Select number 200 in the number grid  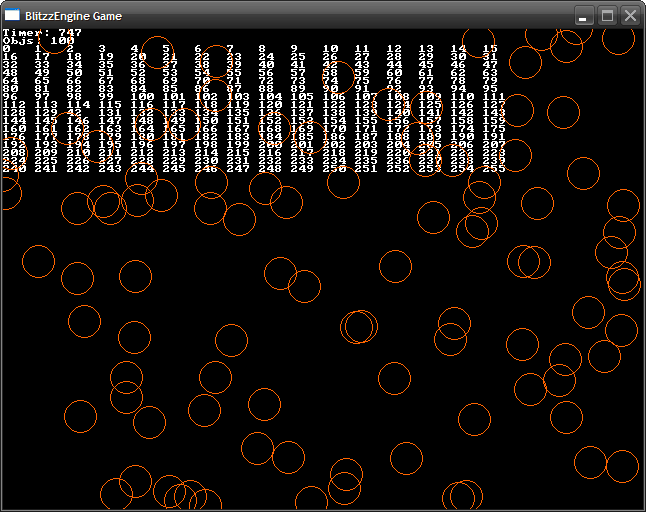[x=270, y=145]
